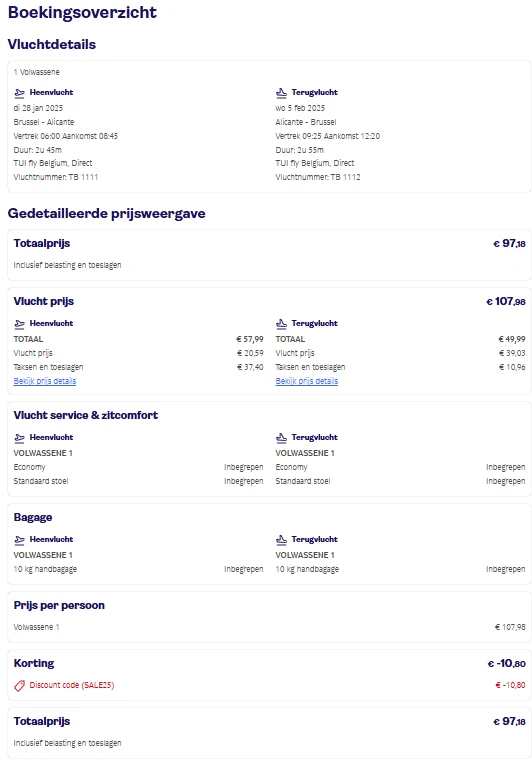Click the Terugvlucht icon in Vlucht service & zitcomfort
The image size is (532, 762).
click(281, 437)
